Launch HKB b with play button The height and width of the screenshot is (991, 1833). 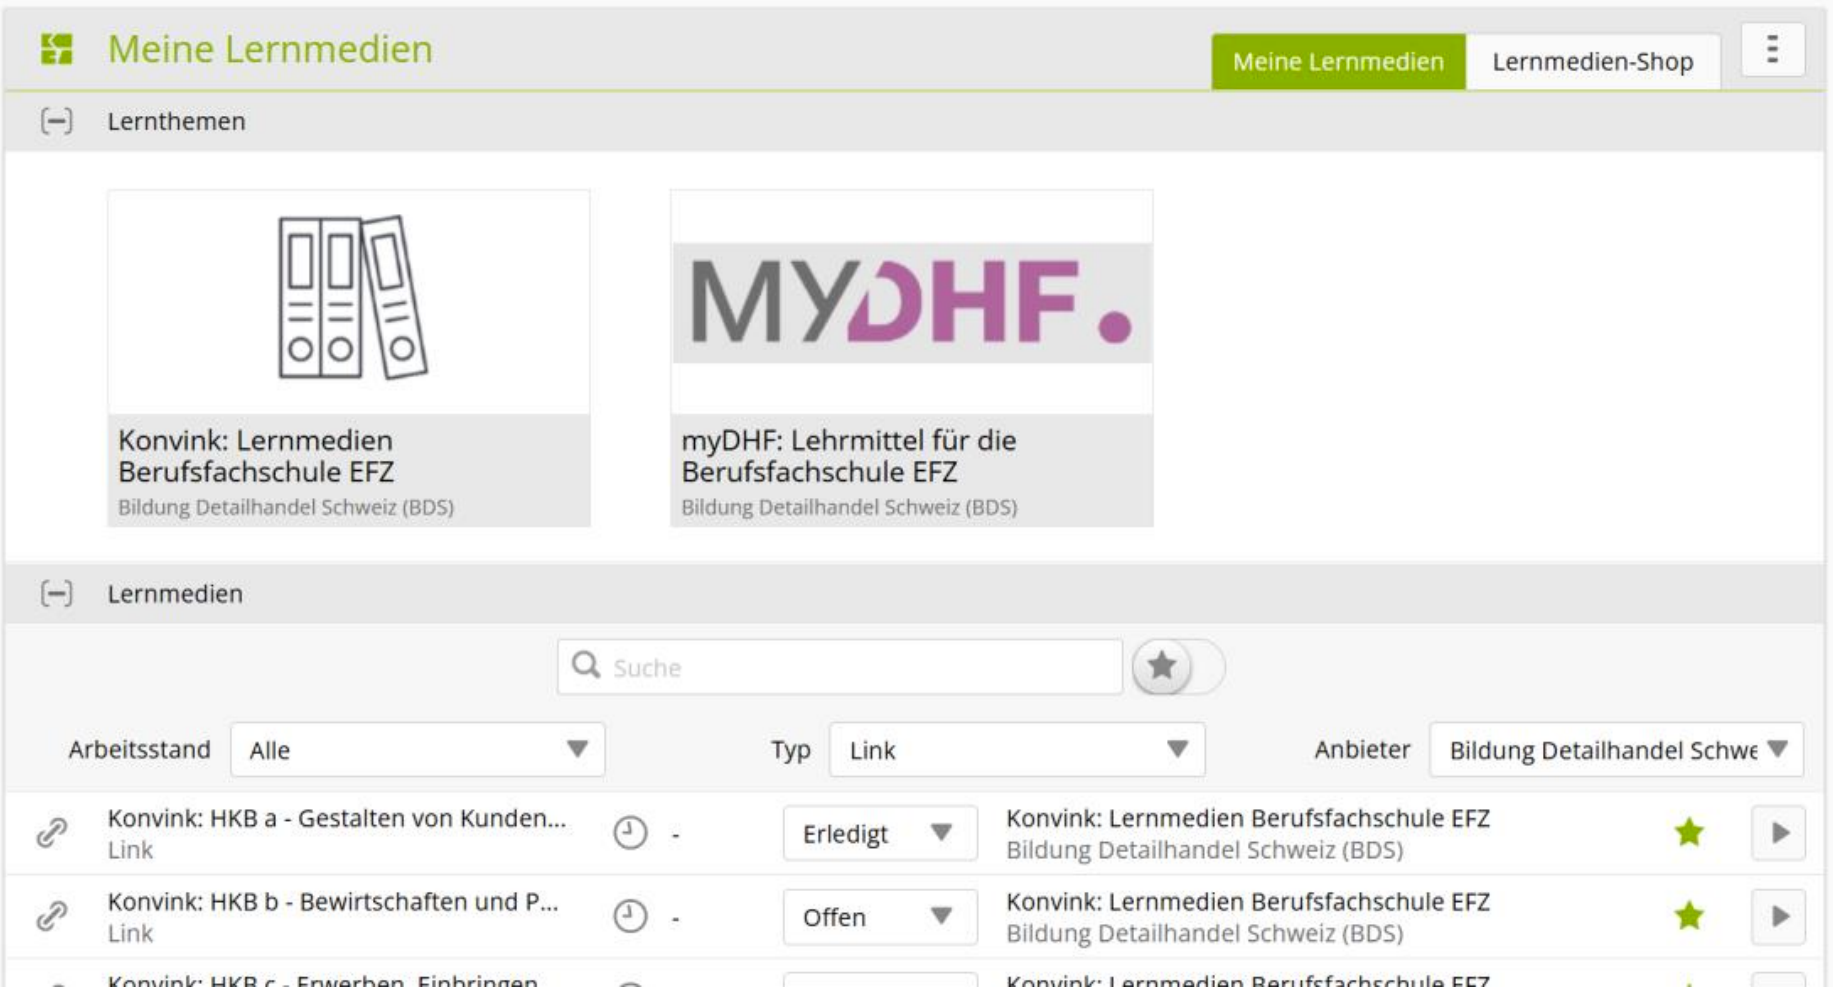tap(1778, 916)
